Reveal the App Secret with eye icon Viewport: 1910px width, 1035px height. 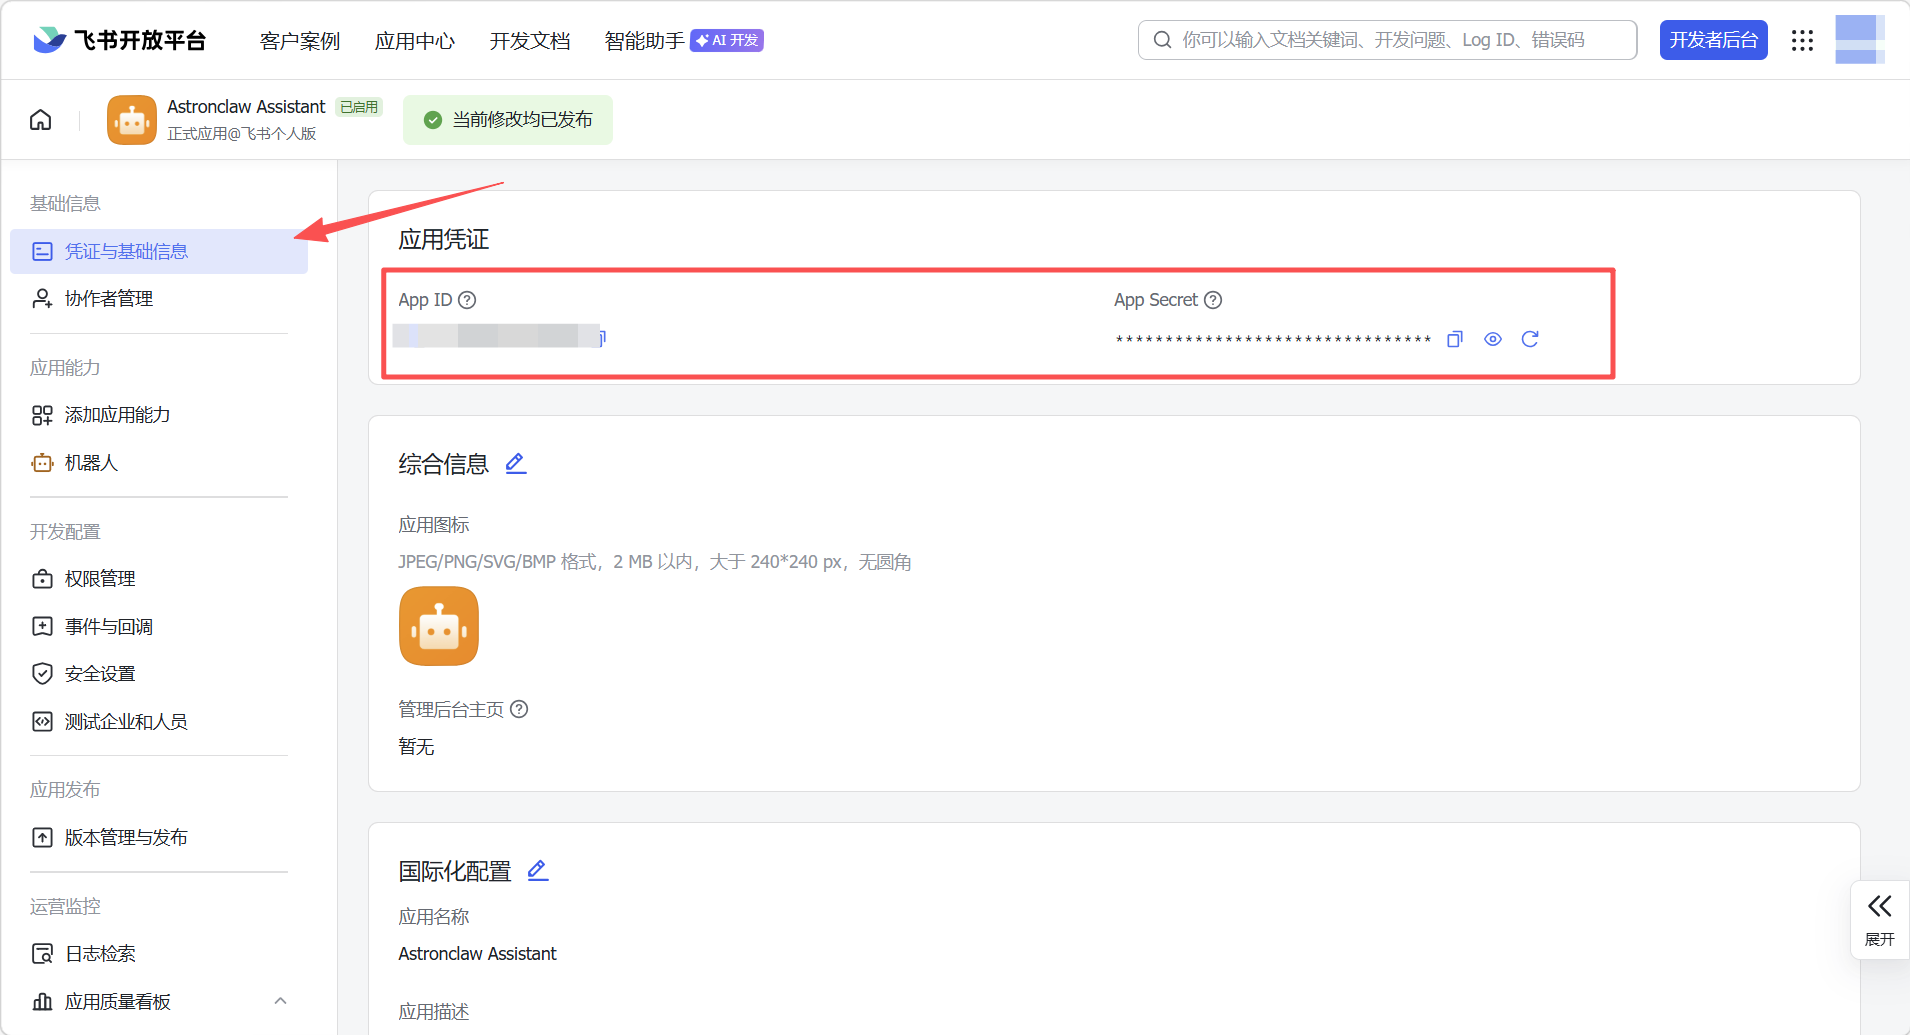point(1492,339)
